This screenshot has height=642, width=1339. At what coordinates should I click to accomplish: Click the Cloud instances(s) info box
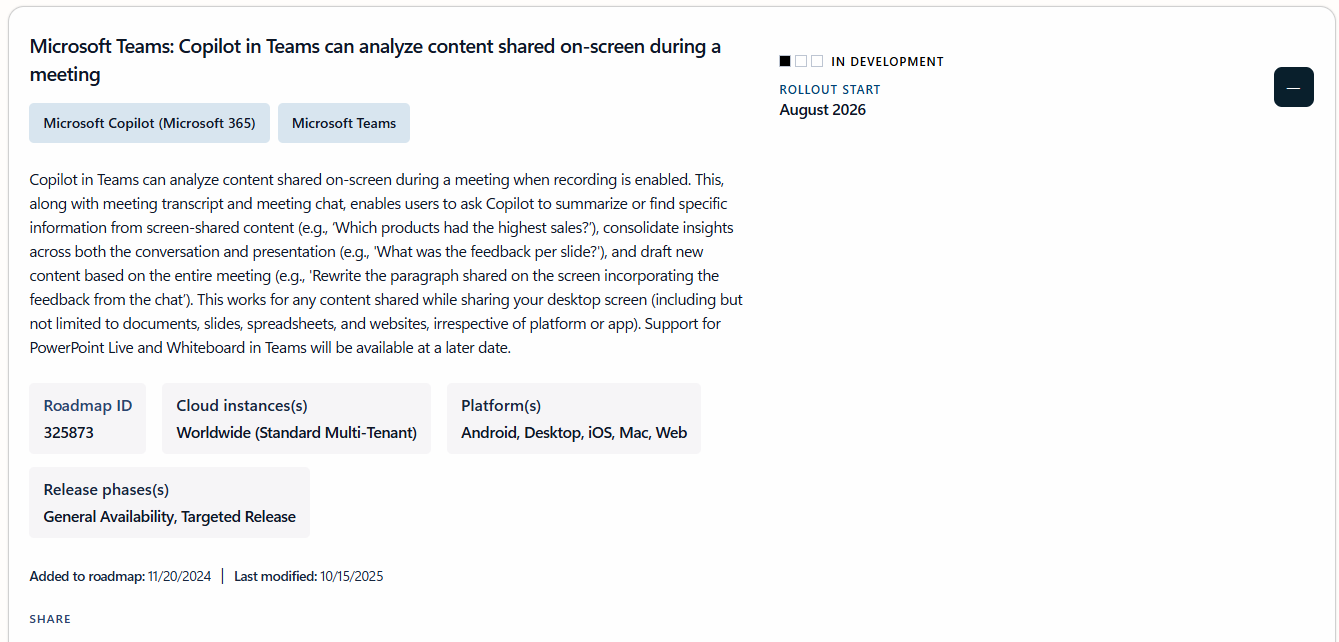296,418
